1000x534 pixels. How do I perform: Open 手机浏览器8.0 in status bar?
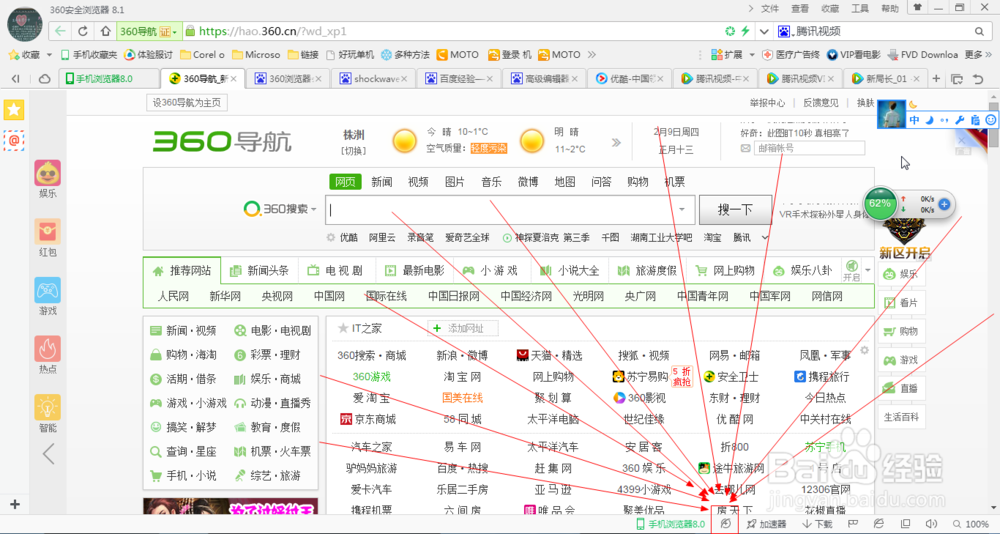tap(671, 524)
